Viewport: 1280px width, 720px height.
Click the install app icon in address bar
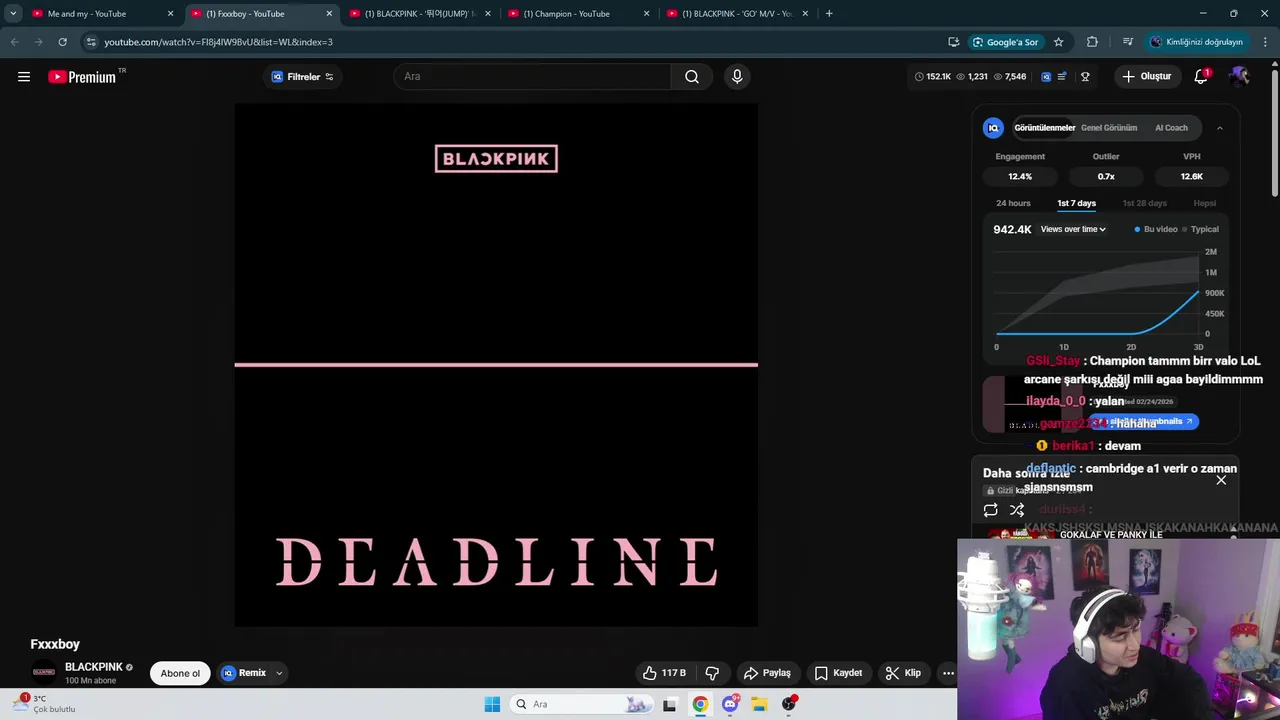[953, 42]
